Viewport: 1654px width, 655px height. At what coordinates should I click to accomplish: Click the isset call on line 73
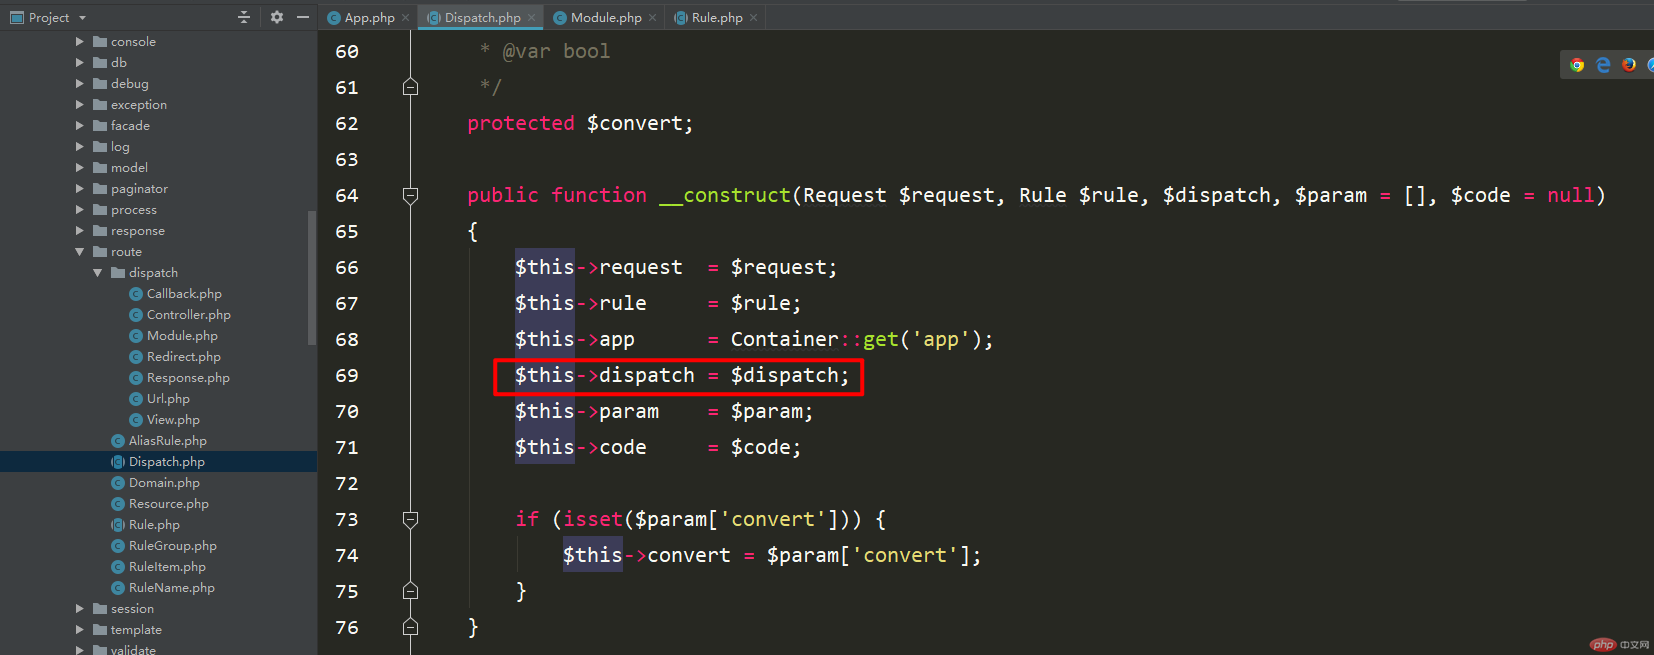point(593,519)
